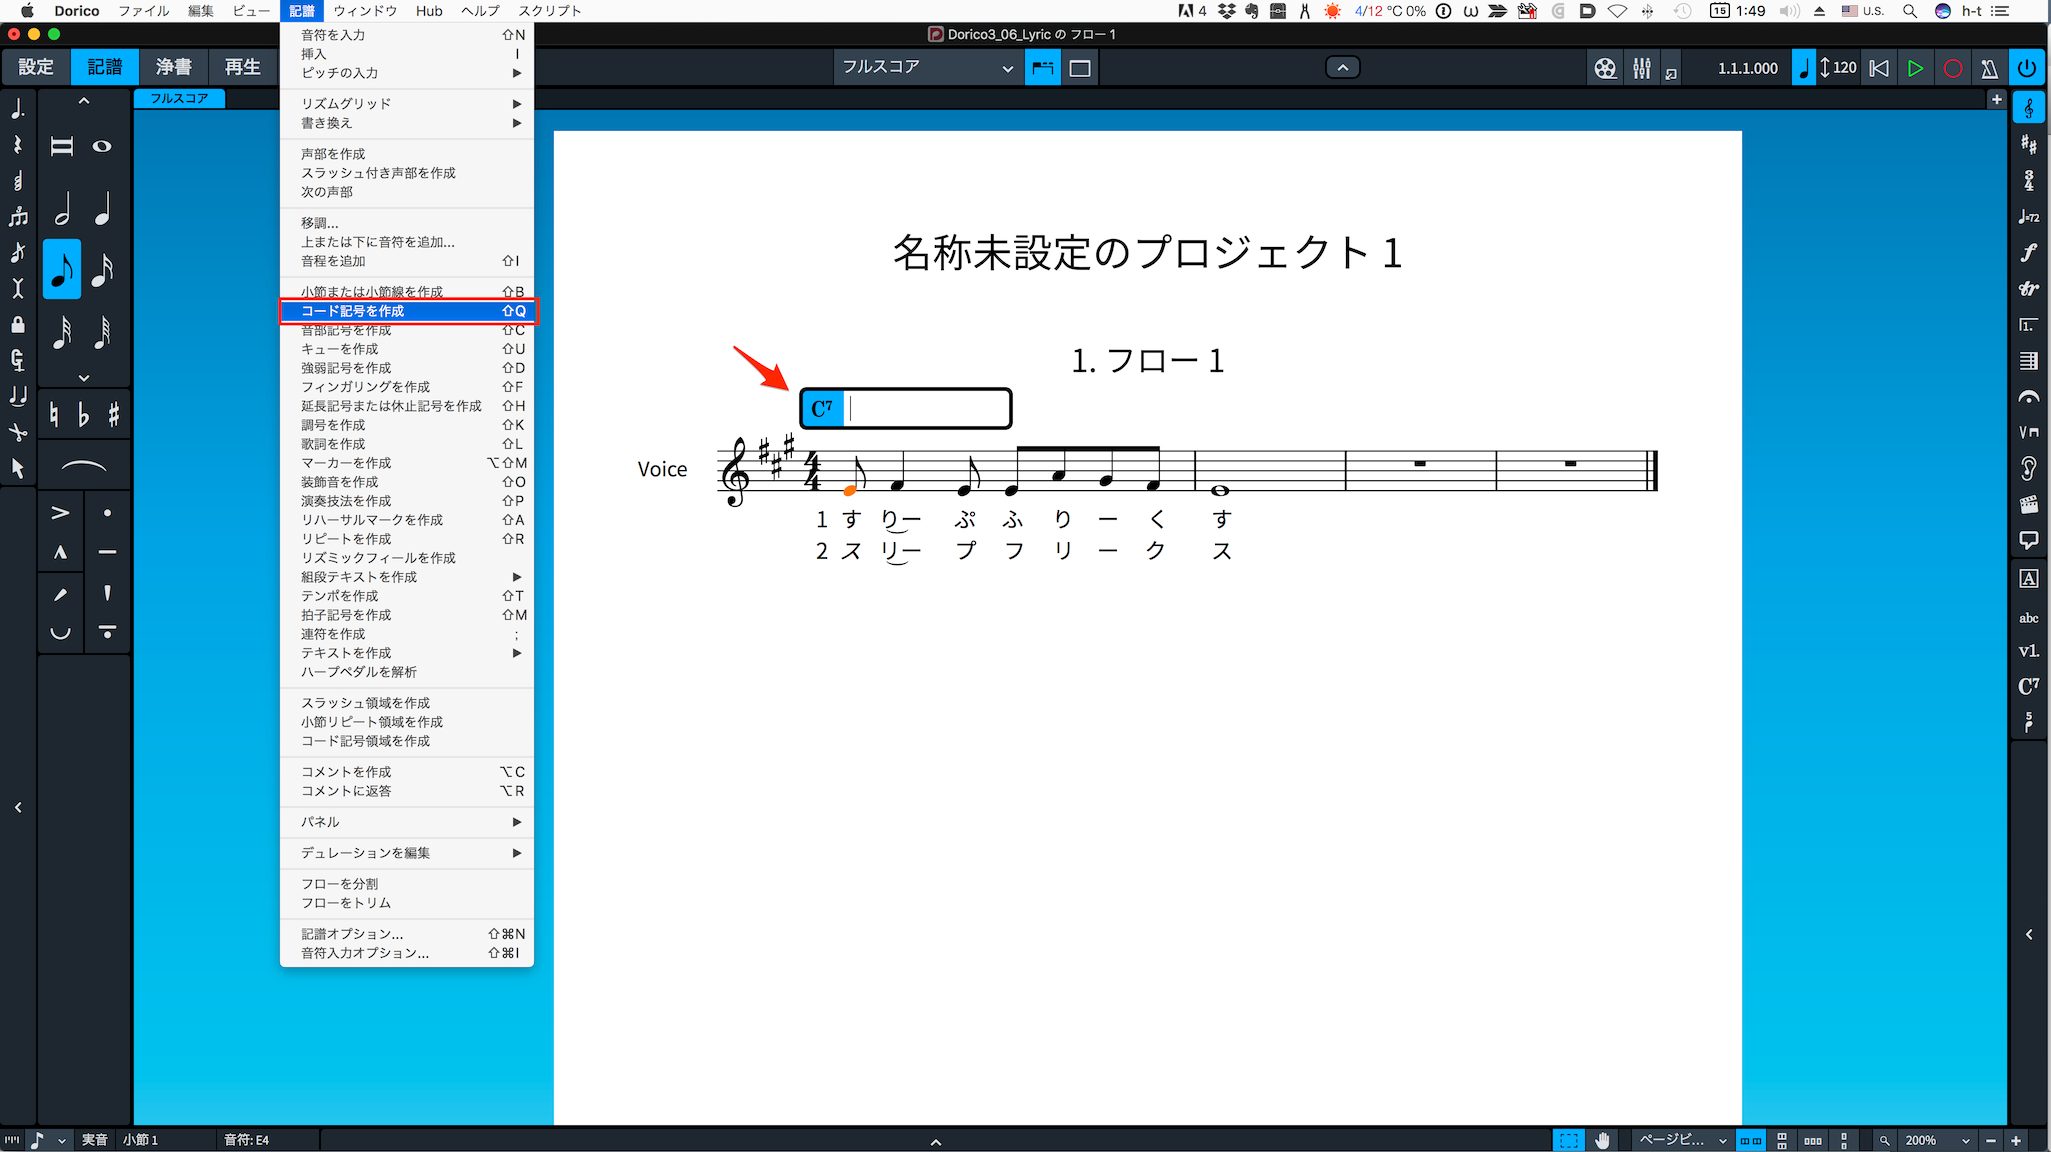Open the スクリプト menu
2051x1152 pixels.
pos(549,11)
